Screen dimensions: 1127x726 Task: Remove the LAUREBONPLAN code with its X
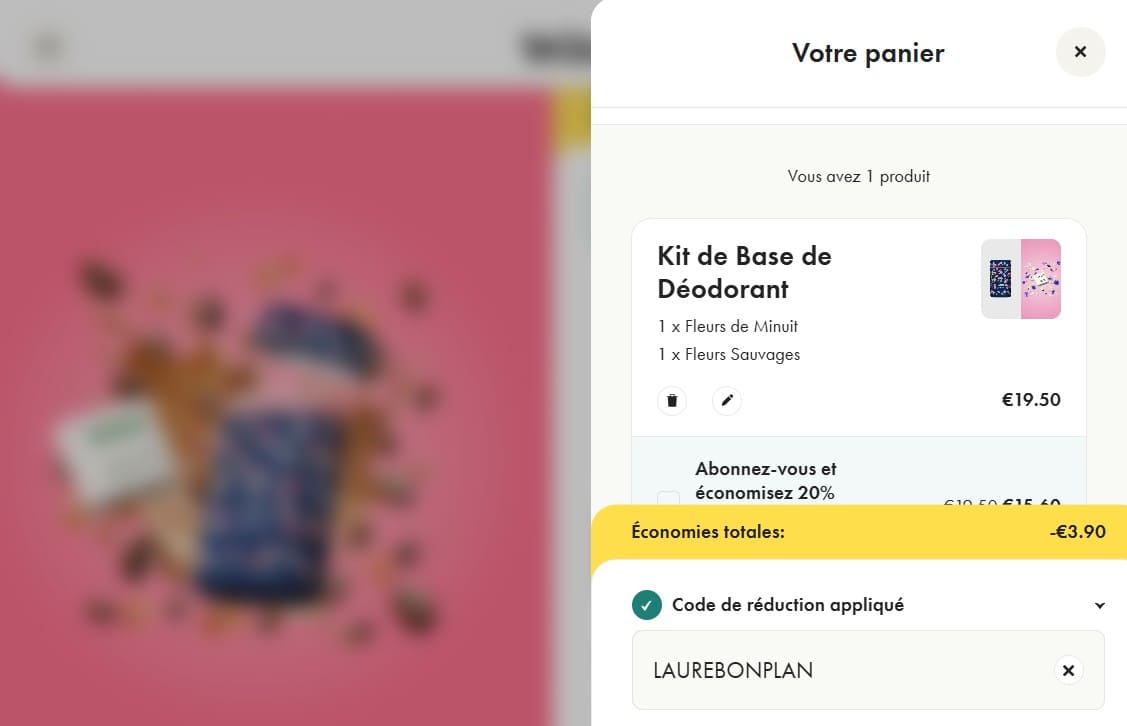[x=1068, y=670]
